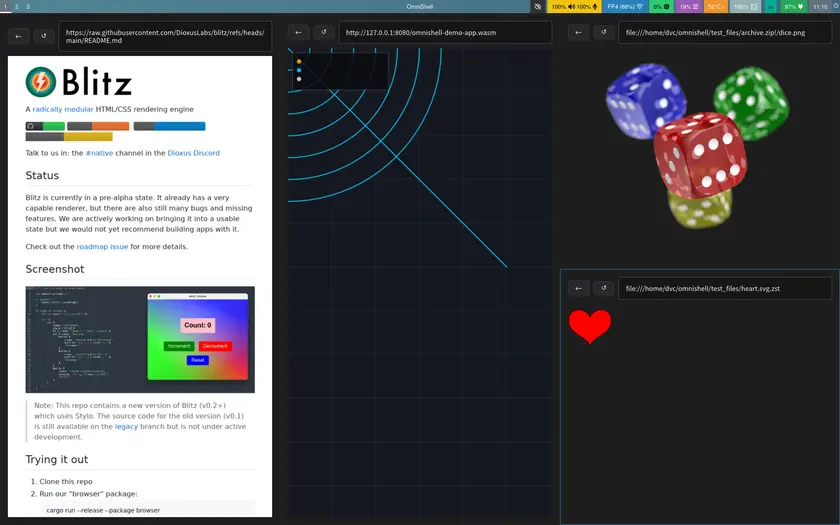Open the #native channel link
The image size is (840, 525).
tap(99, 153)
